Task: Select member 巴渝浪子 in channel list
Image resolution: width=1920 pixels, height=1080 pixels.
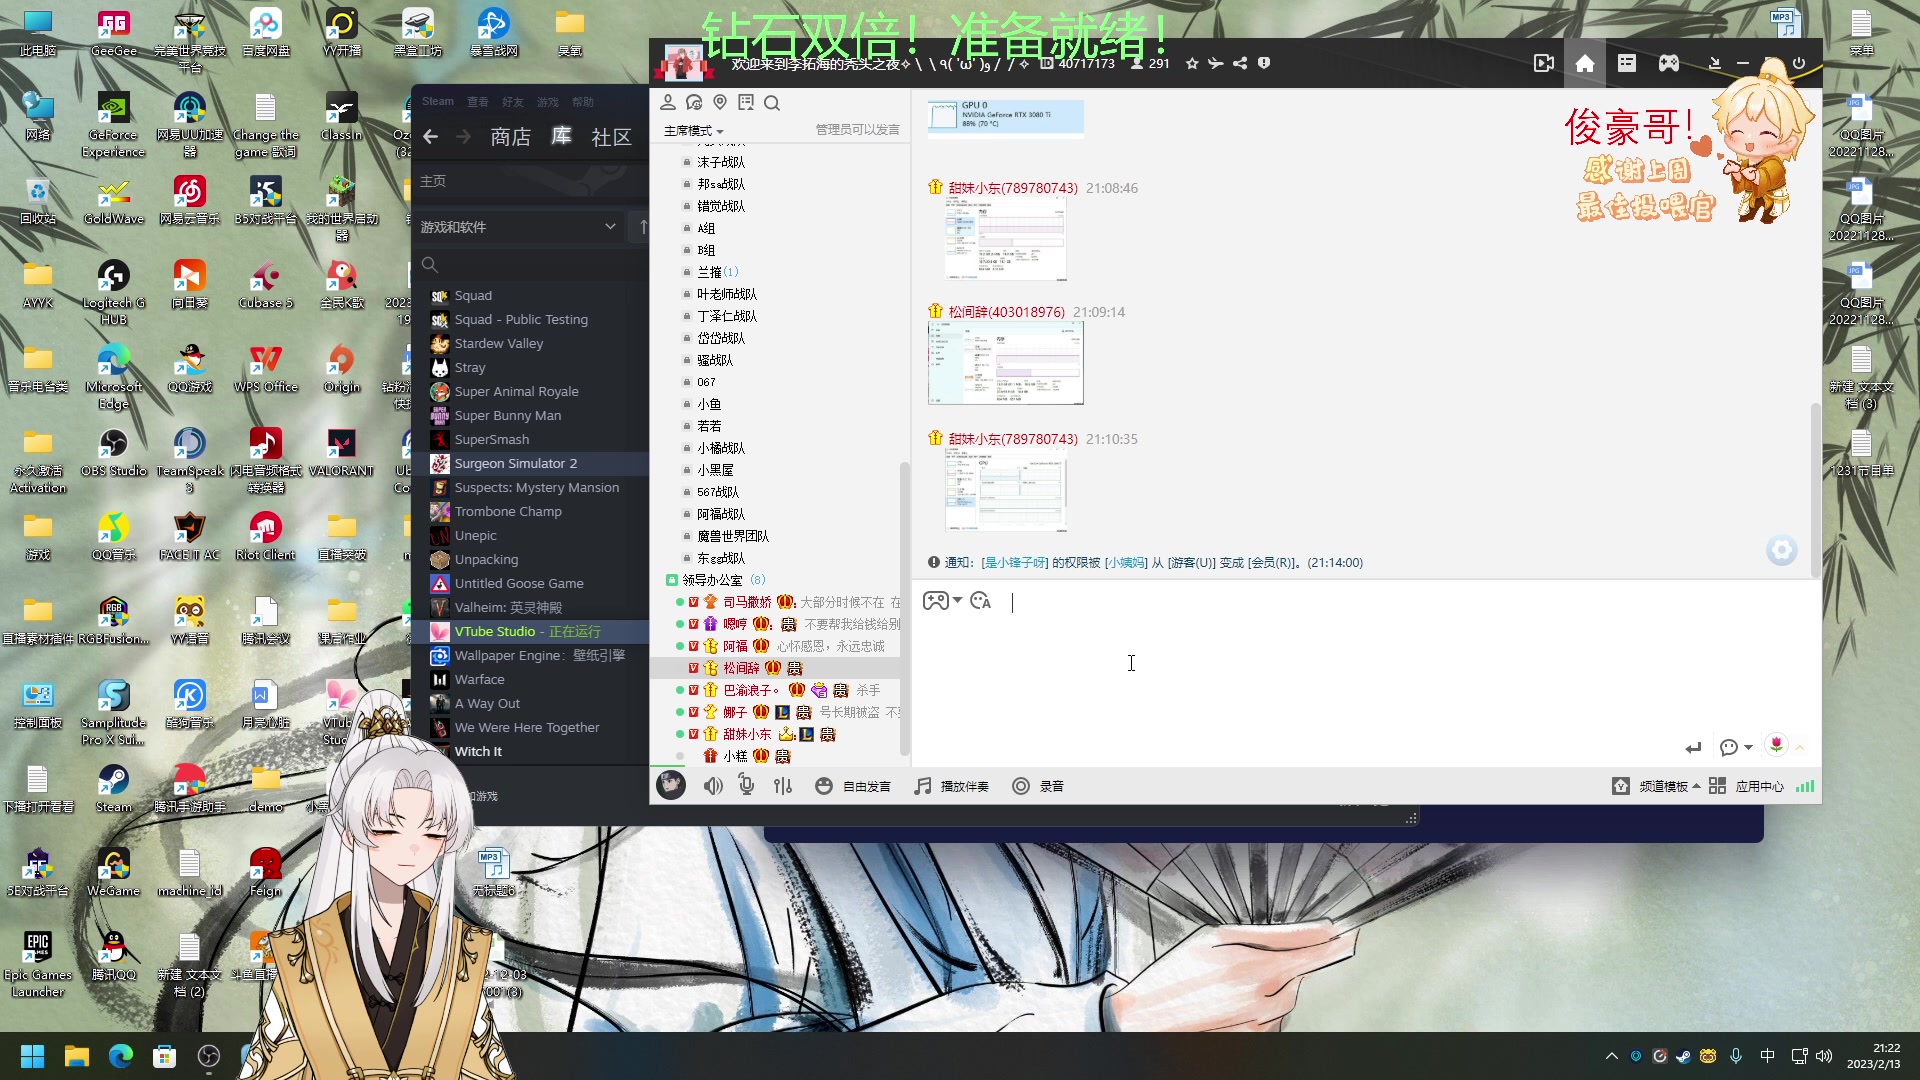Action: 751,690
